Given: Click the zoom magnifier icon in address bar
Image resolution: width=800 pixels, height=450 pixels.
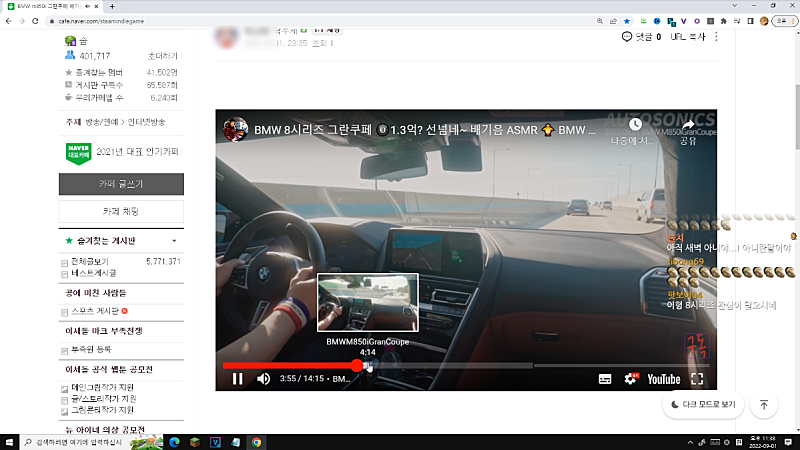Looking at the screenshot, I should [x=600, y=21].
